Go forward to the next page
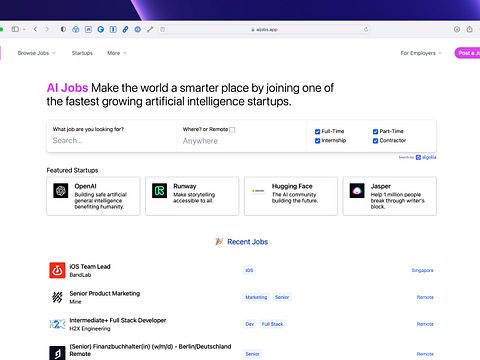Viewport: 480px width, 360px height. 47,29
